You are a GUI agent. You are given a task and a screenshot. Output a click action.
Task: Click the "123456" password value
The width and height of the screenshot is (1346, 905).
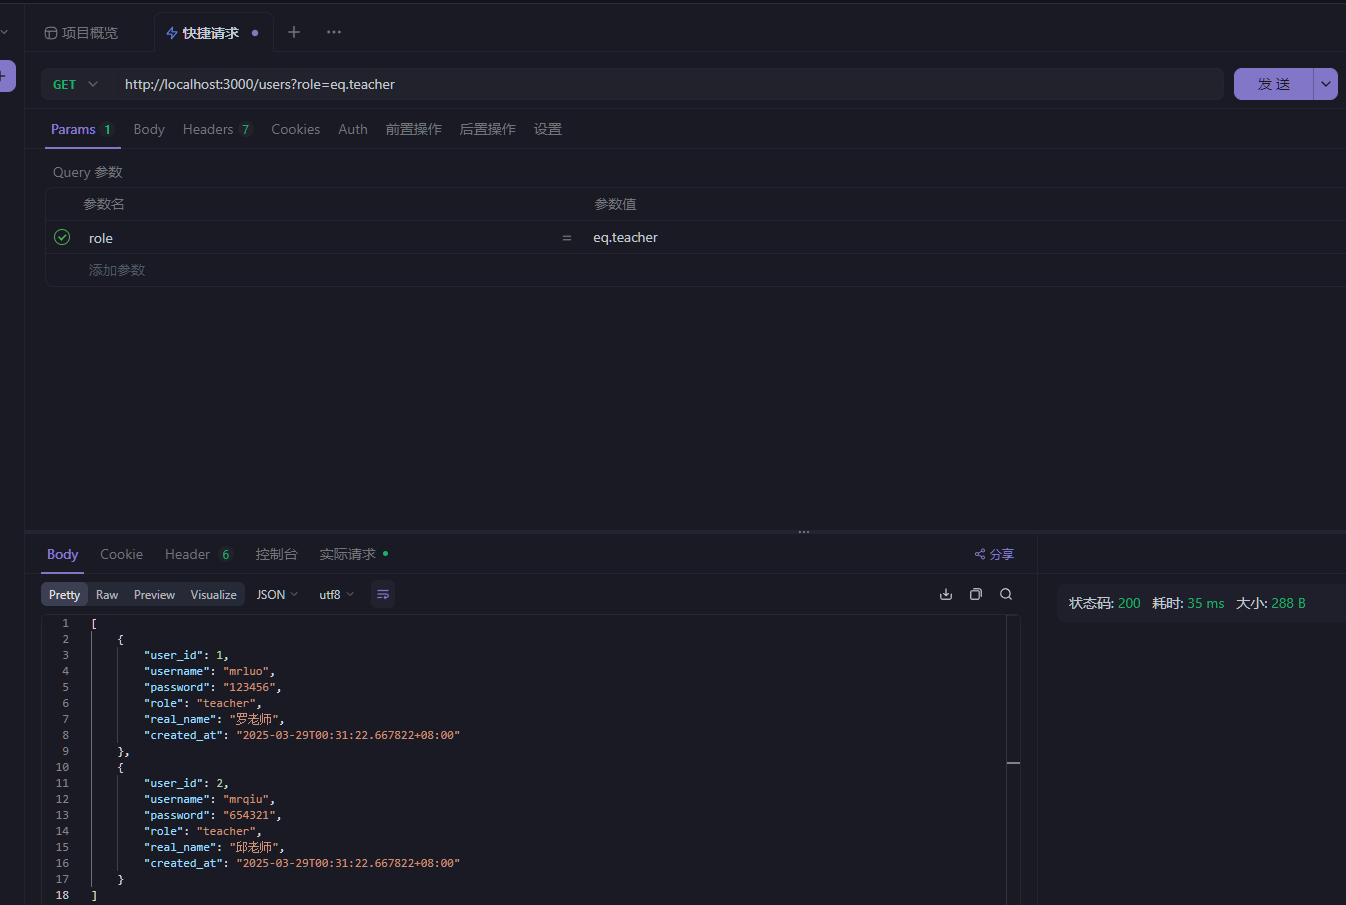pyautogui.click(x=249, y=687)
